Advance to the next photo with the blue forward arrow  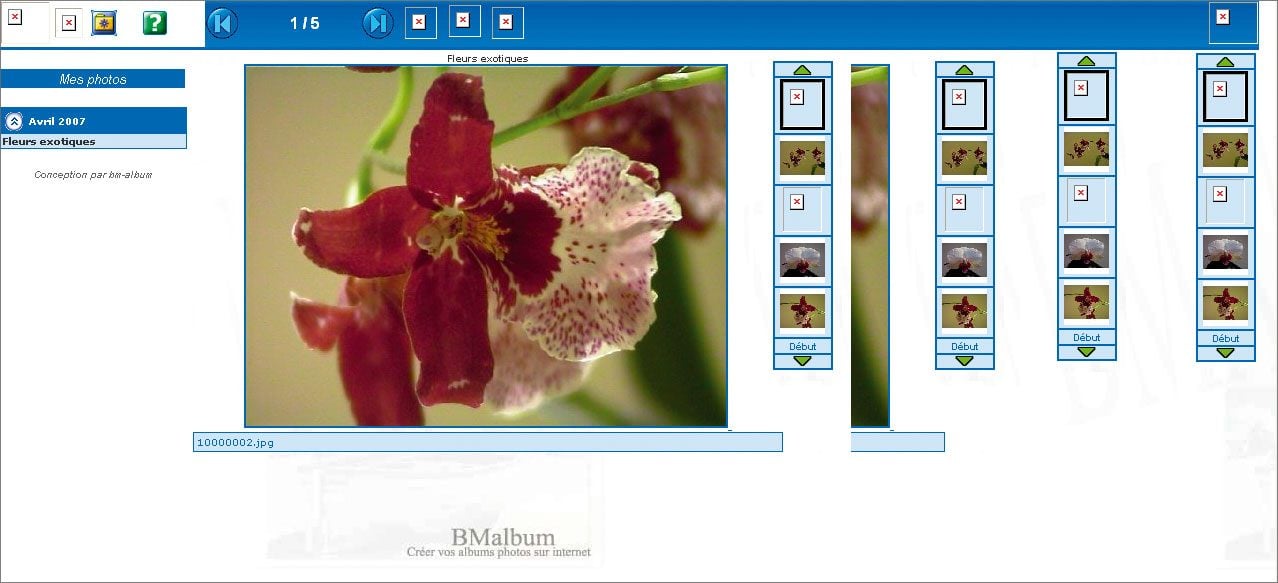(x=377, y=23)
